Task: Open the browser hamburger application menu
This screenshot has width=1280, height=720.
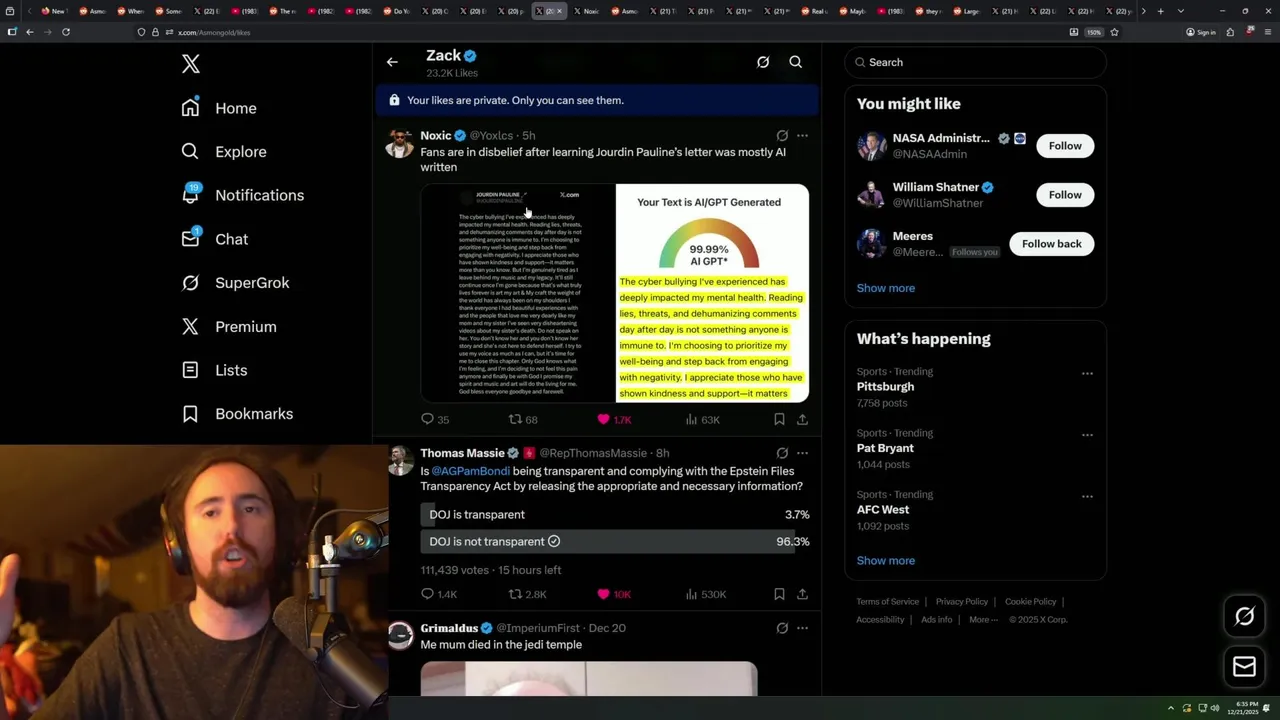Action: (1266, 32)
